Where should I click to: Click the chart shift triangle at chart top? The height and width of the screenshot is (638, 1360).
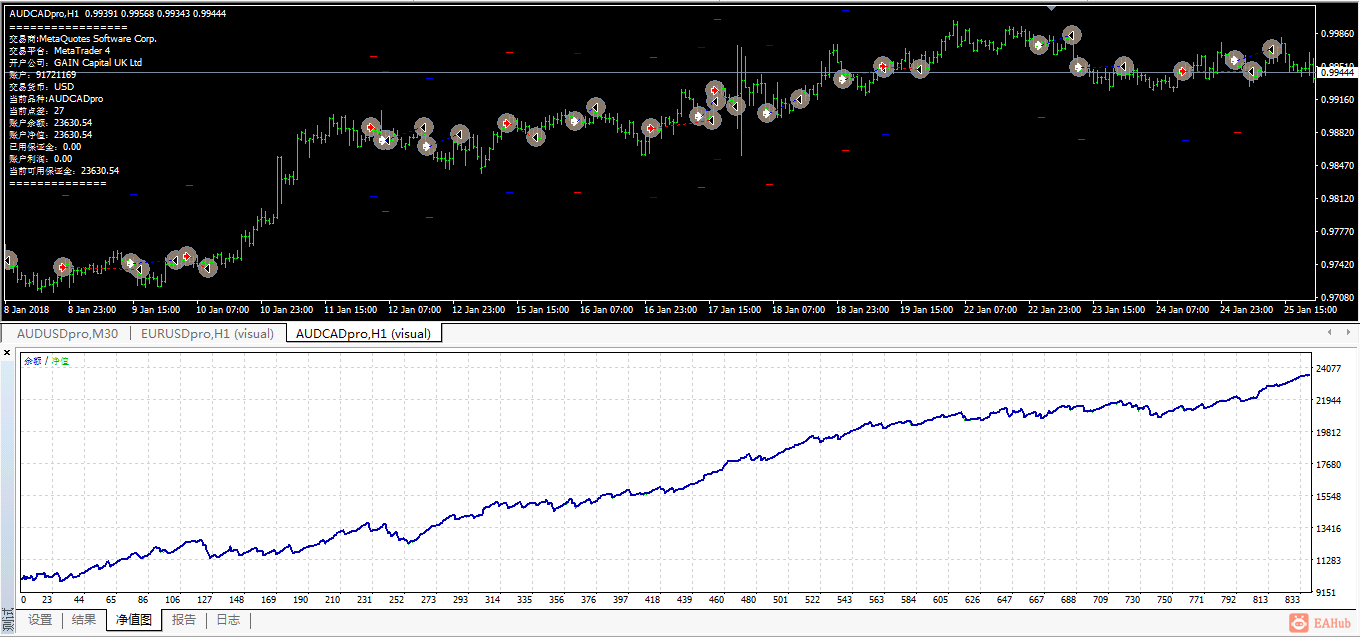tap(1051, 8)
